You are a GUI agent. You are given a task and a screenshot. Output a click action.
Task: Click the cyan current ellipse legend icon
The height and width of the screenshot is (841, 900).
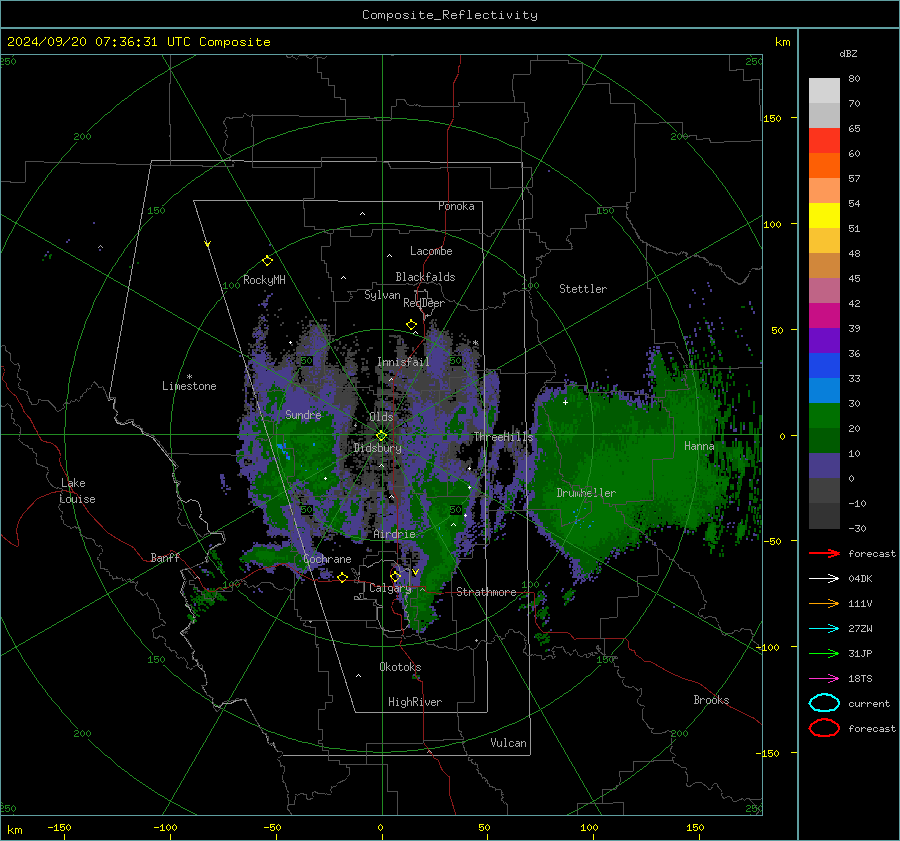click(x=824, y=703)
